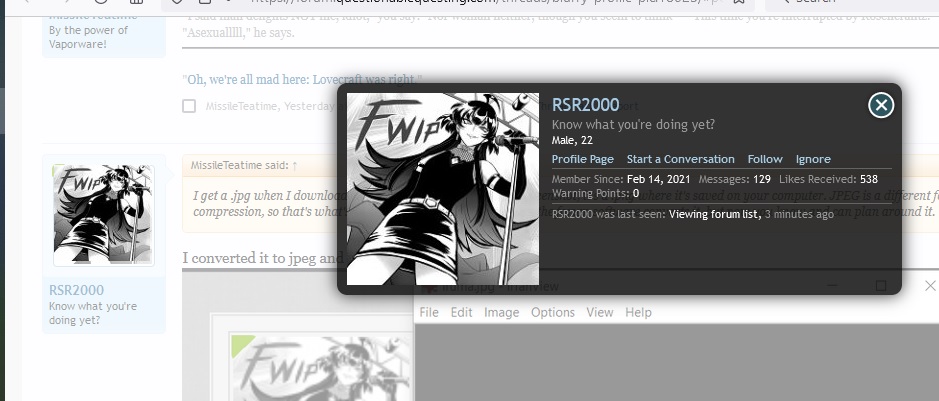Maximize the IrfanView screenshot window

[880, 286]
